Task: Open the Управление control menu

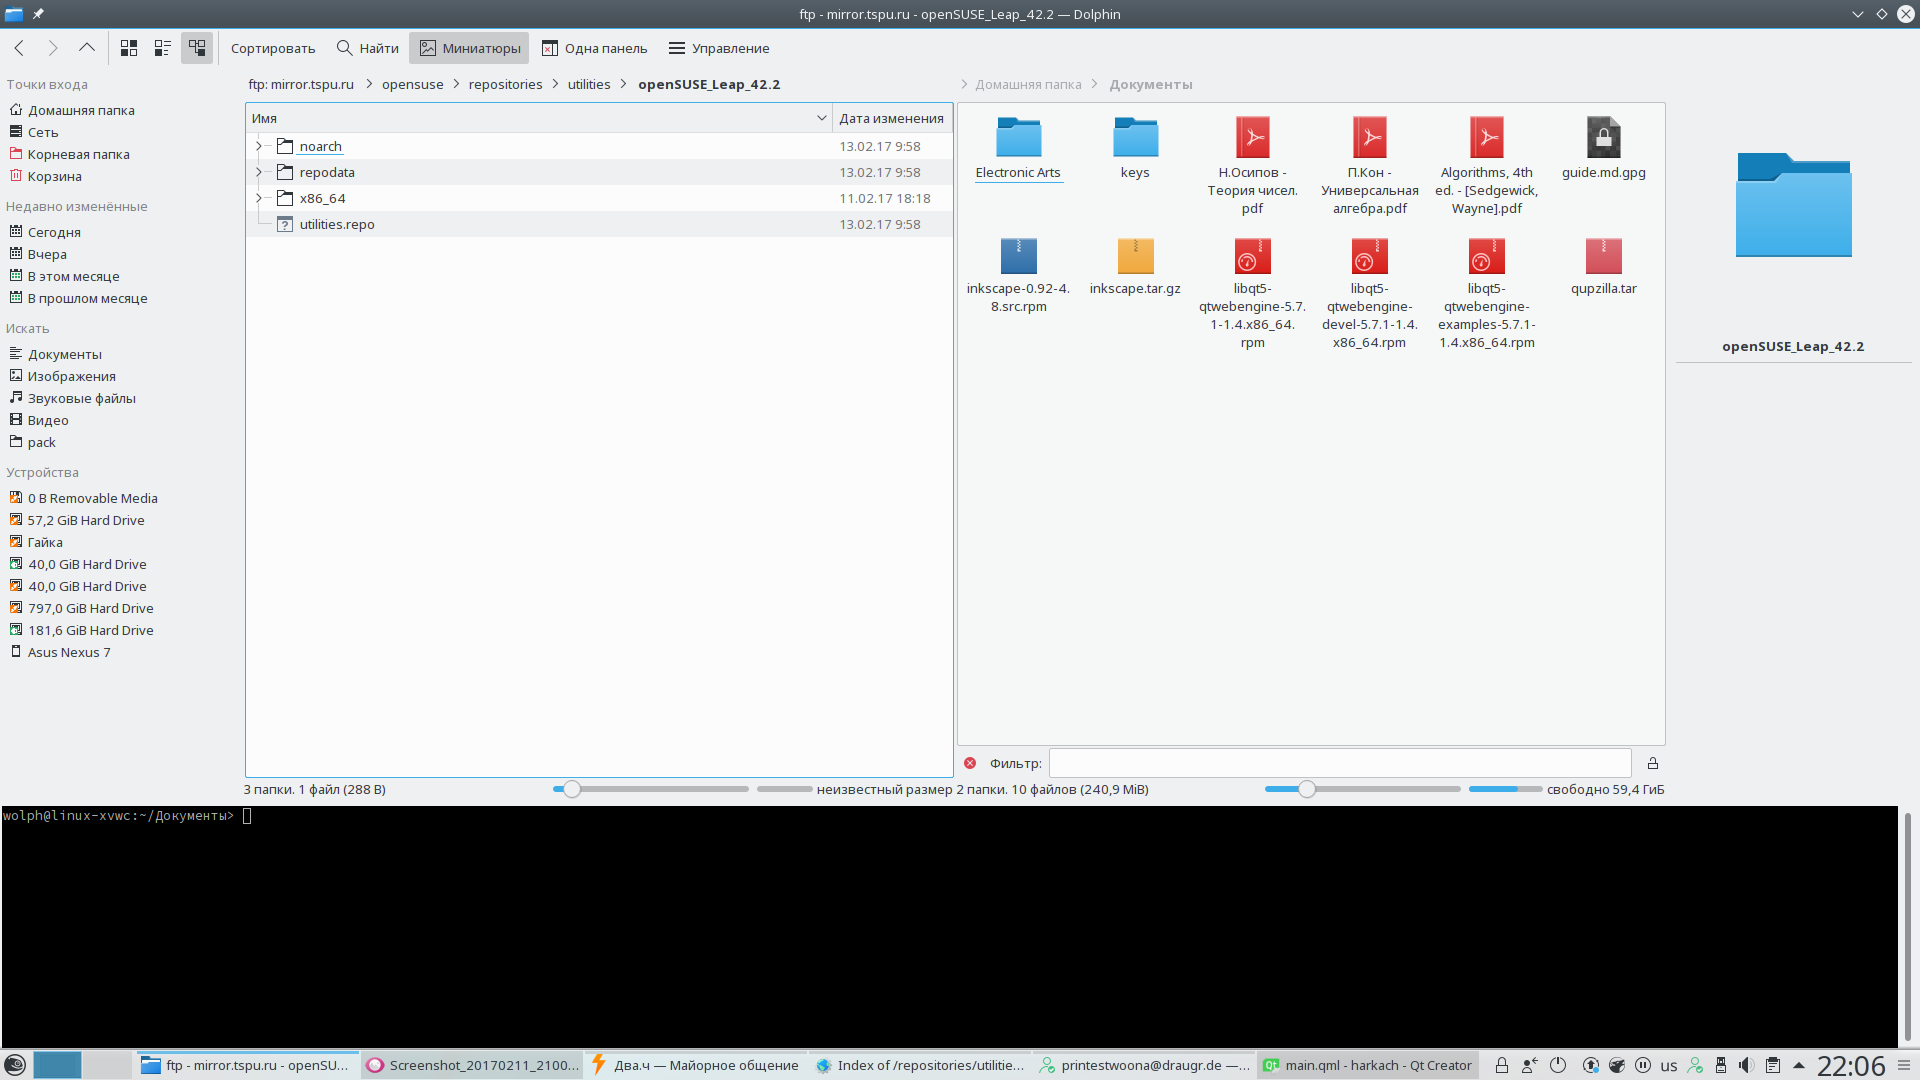Action: coord(719,48)
